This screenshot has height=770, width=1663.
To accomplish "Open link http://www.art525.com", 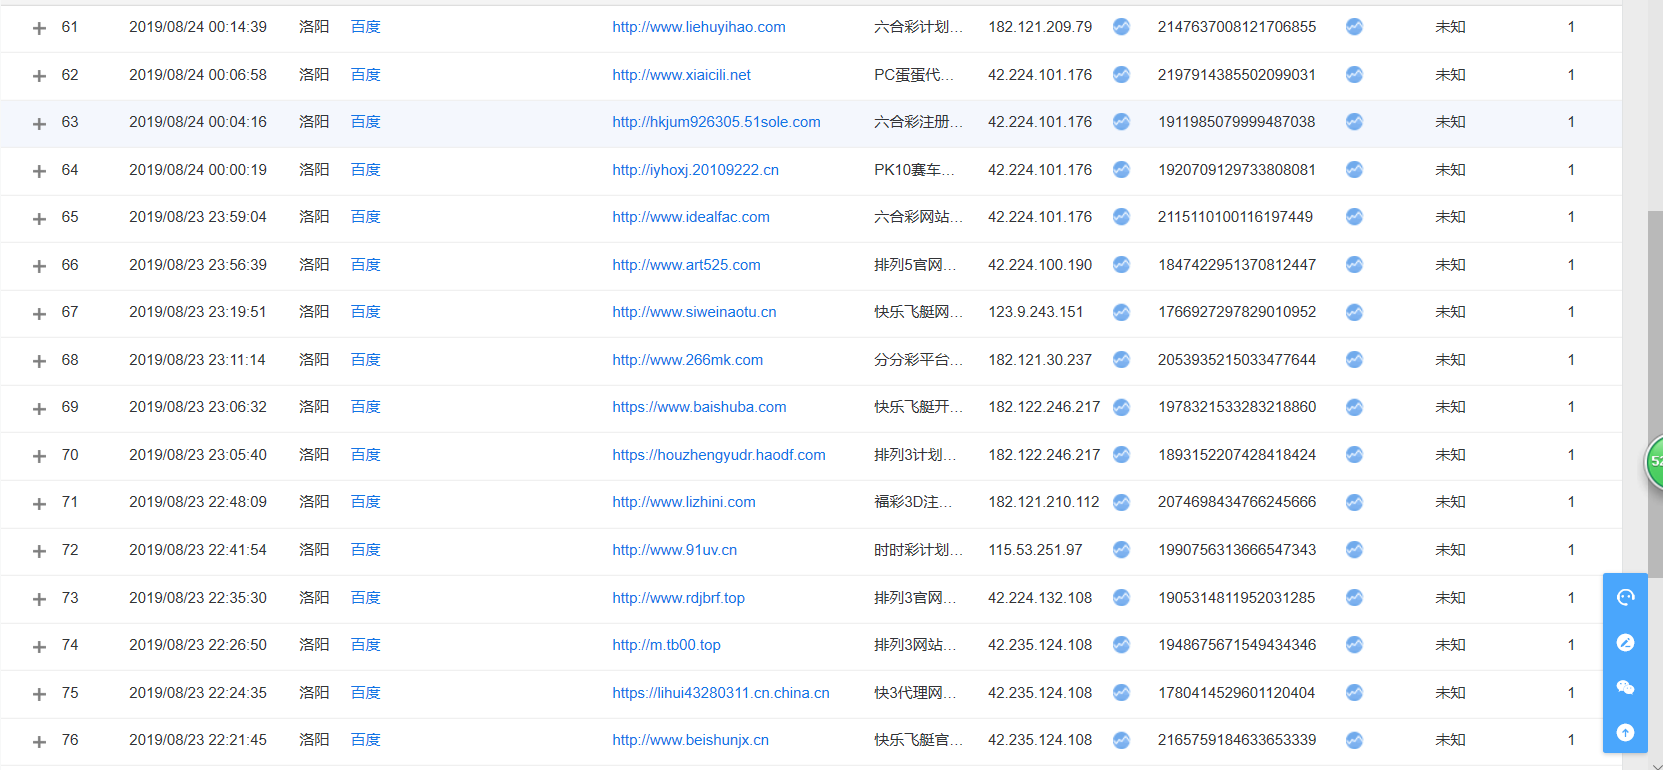I will [686, 265].
